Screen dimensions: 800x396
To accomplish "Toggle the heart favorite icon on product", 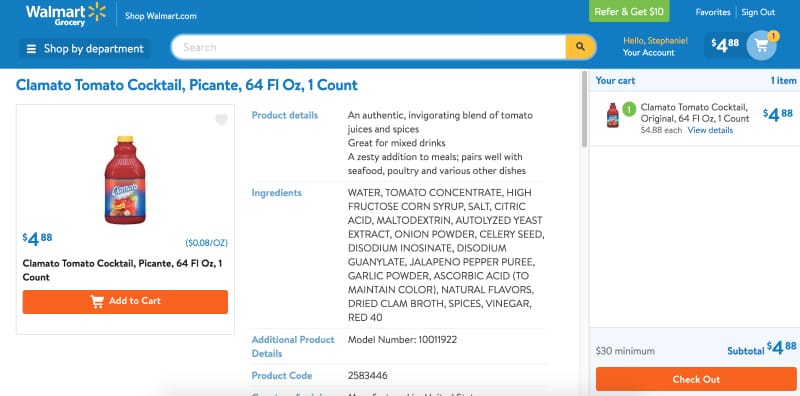I will 221,120.
